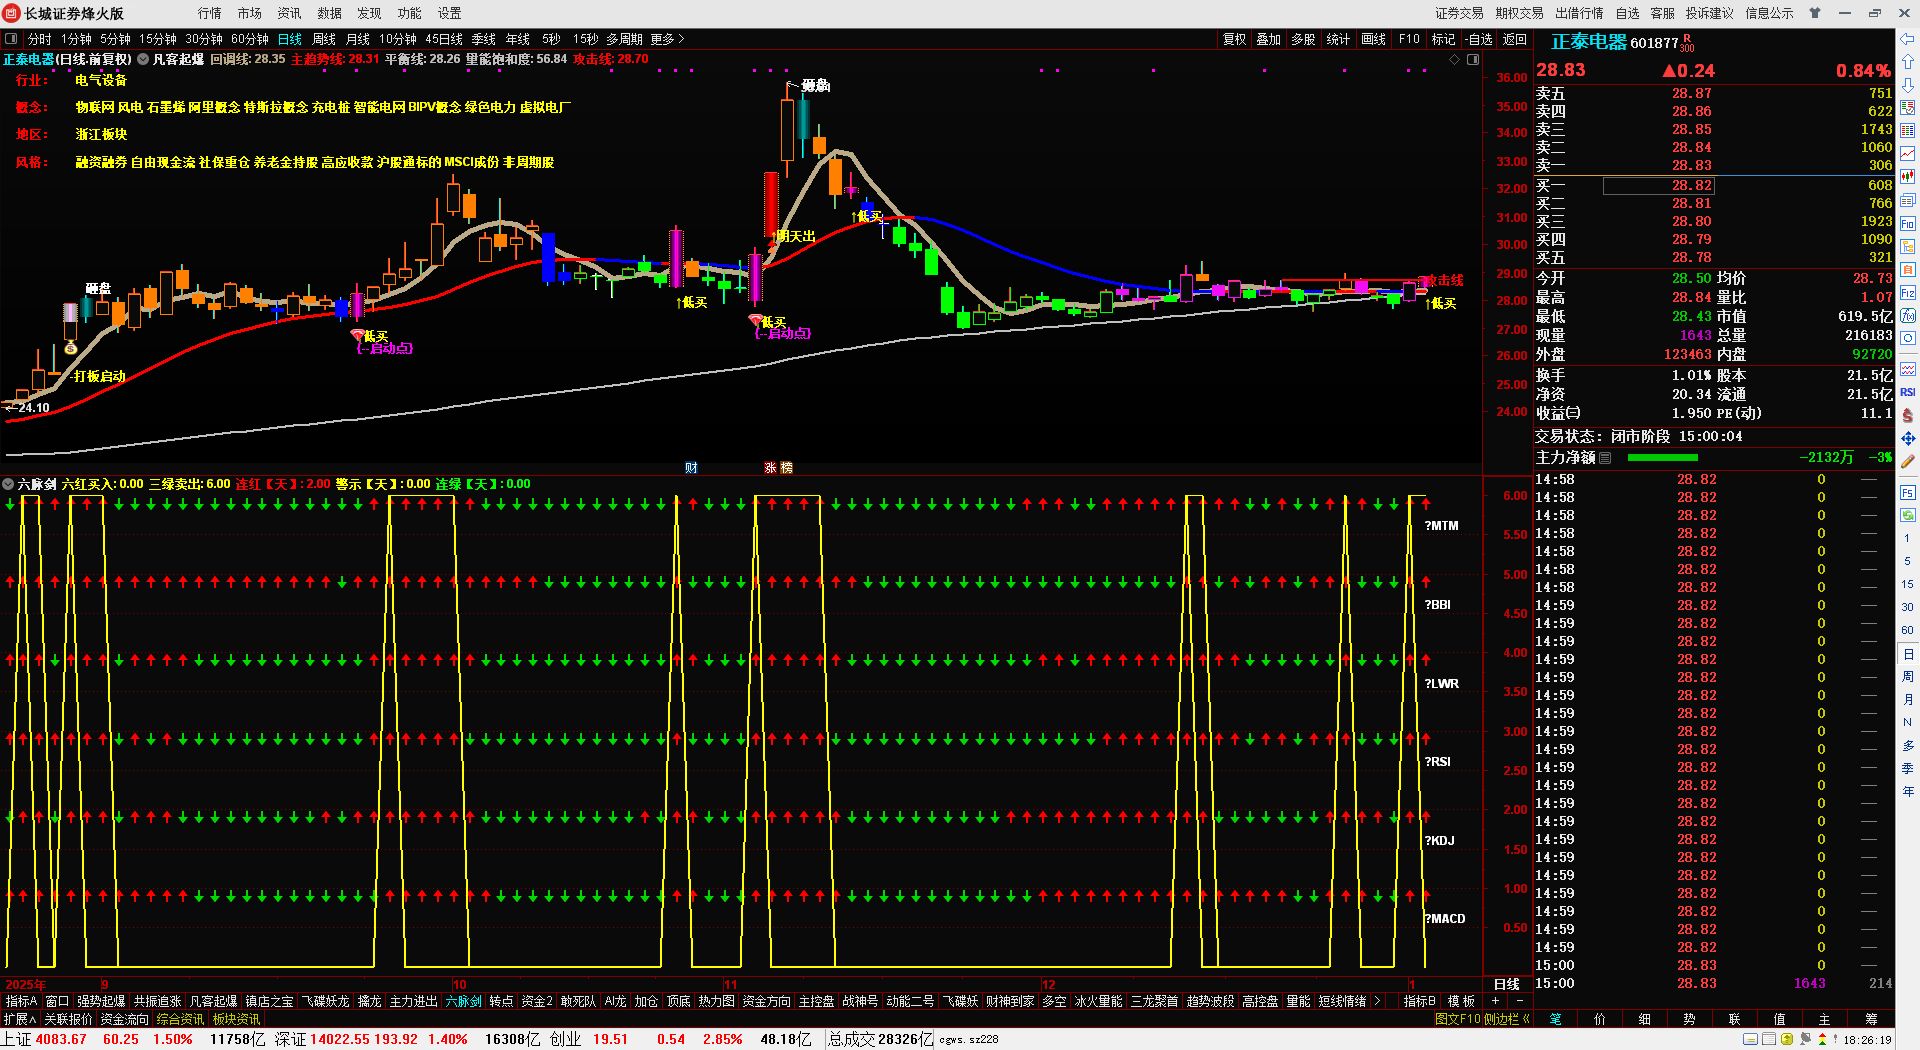The width and height of the screenshot is (1920, 1050).
Task: Select the 主力进出 indicator tab
Action: pyautogui.click(x=414, y=1001)
